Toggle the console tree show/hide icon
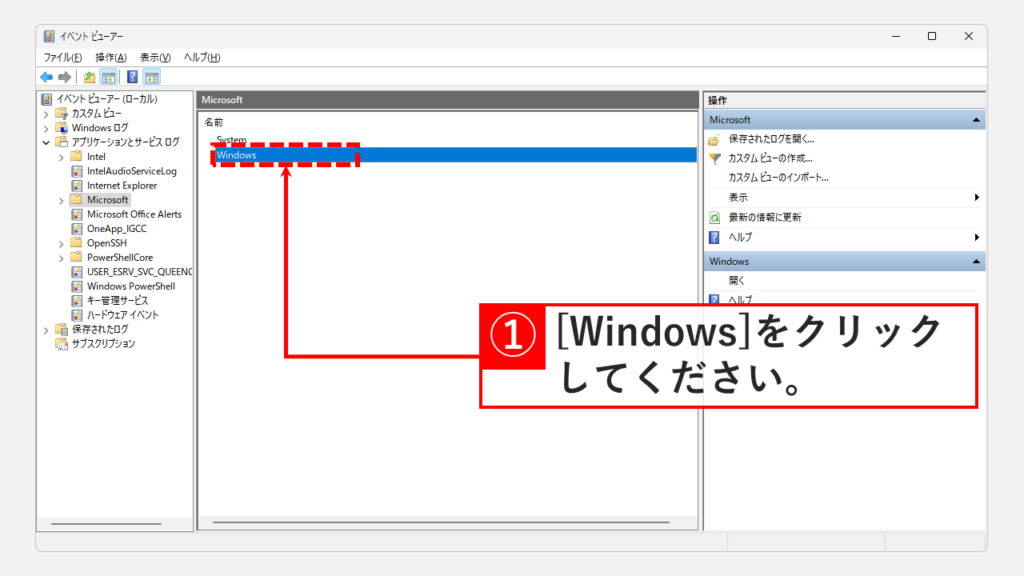This screenshot has height=576, width=1024. pyautogui.click(x=108, y=77)
